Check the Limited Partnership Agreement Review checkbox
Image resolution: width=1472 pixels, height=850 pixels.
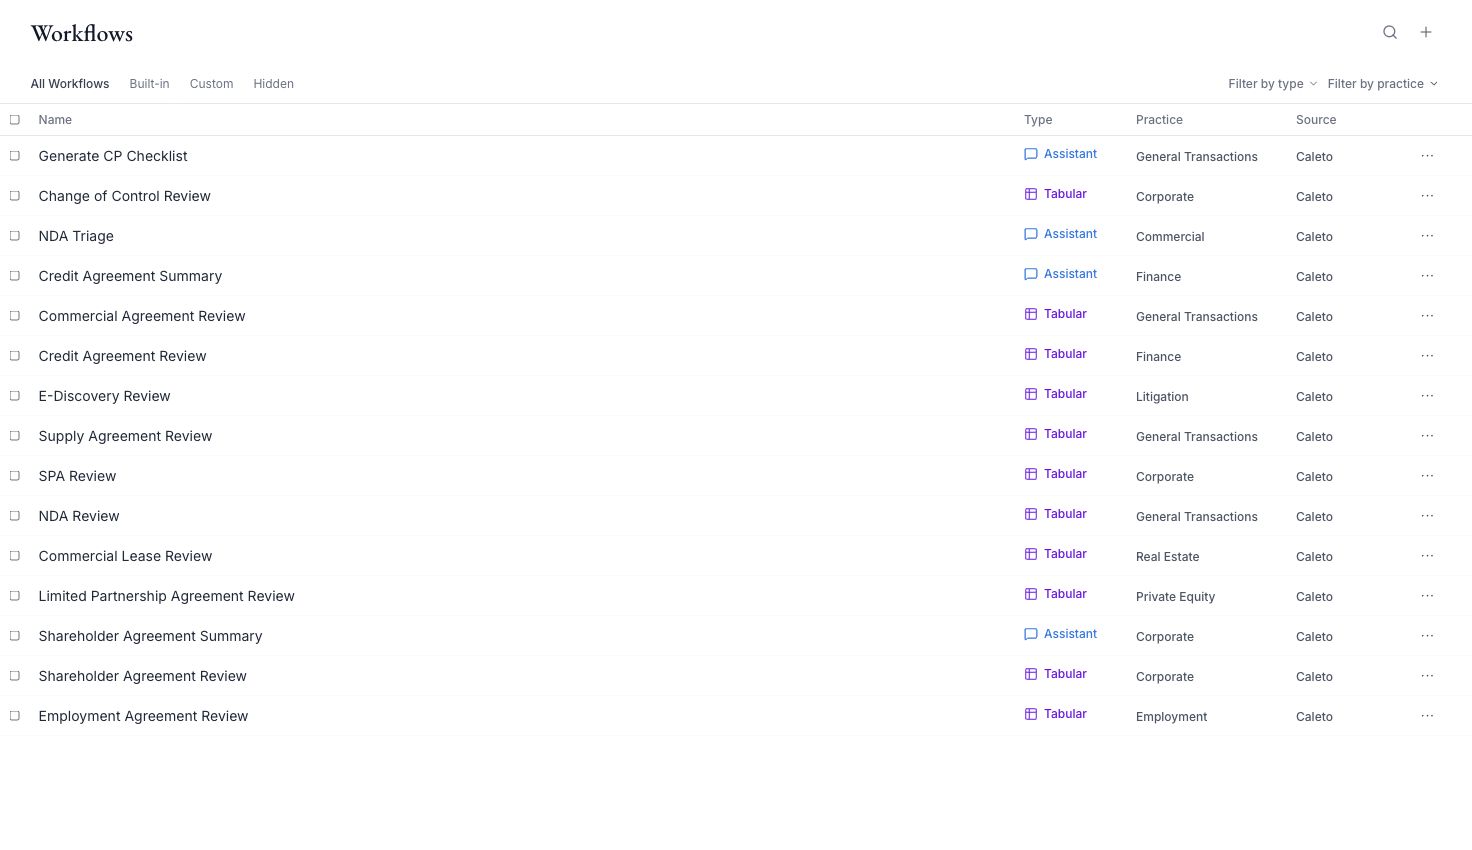click(x=15, y=596)
